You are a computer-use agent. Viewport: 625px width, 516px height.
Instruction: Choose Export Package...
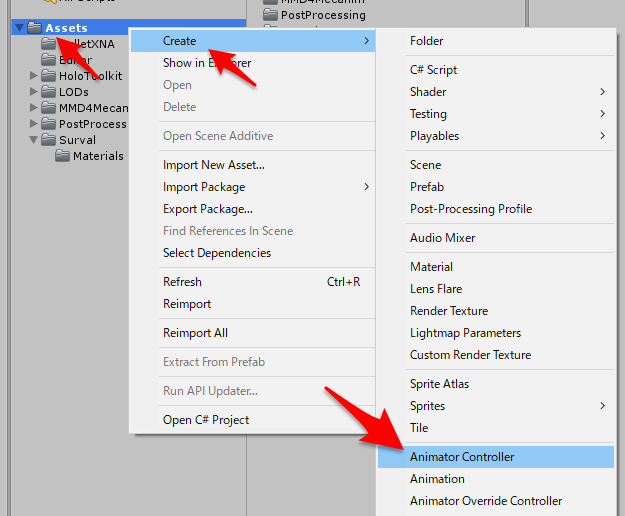coord(253,209)
